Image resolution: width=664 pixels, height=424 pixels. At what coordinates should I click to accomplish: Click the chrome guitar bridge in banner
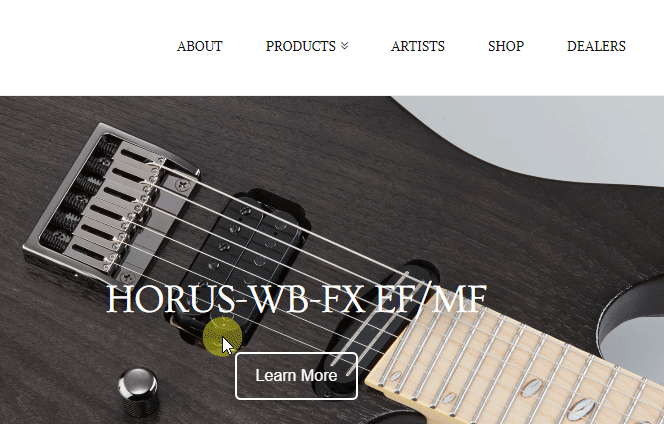(108, 201)
